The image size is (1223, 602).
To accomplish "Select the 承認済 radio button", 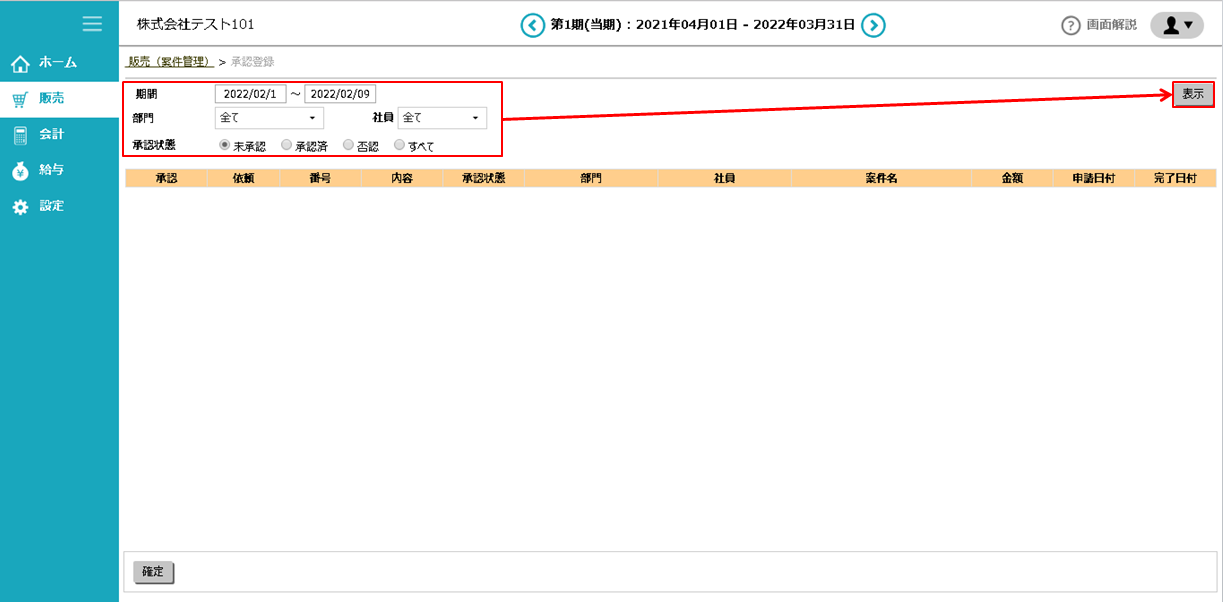I will [287, 145].
